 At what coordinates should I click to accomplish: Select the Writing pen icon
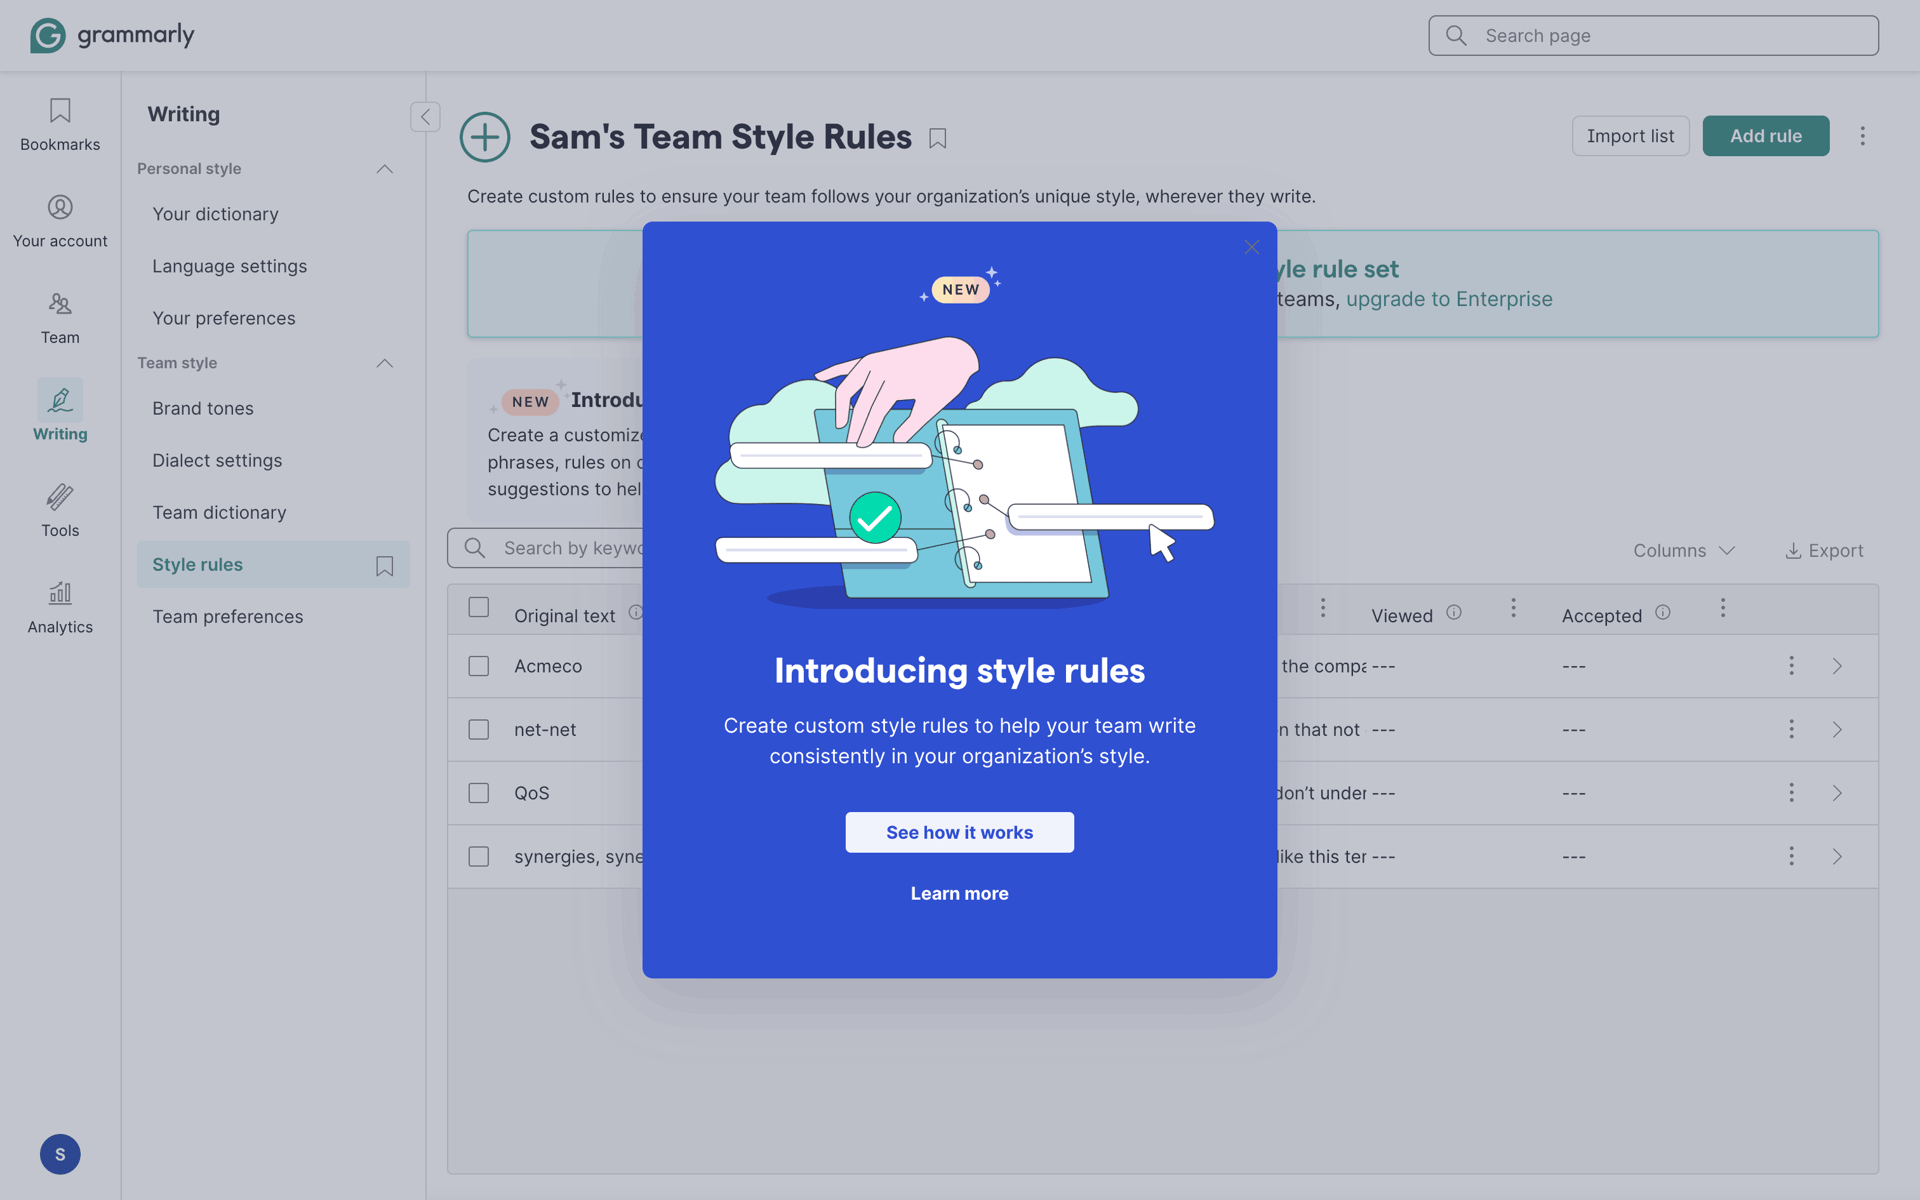[x=60, y=400]
